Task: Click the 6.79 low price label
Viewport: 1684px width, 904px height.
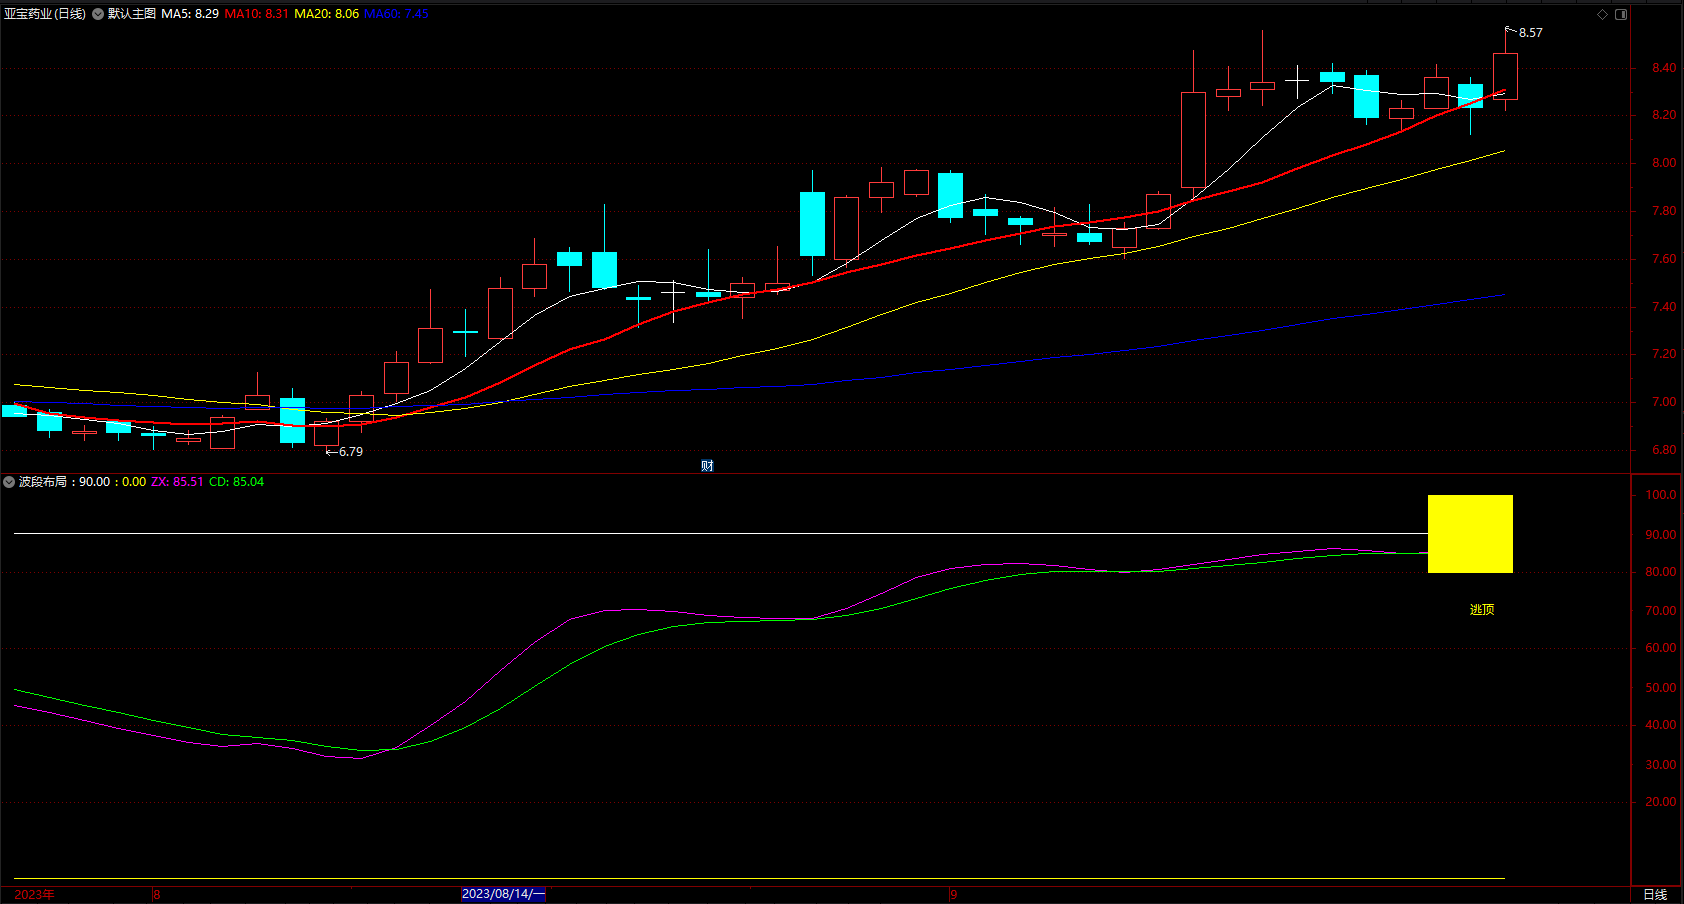Action: pos(351,452)
